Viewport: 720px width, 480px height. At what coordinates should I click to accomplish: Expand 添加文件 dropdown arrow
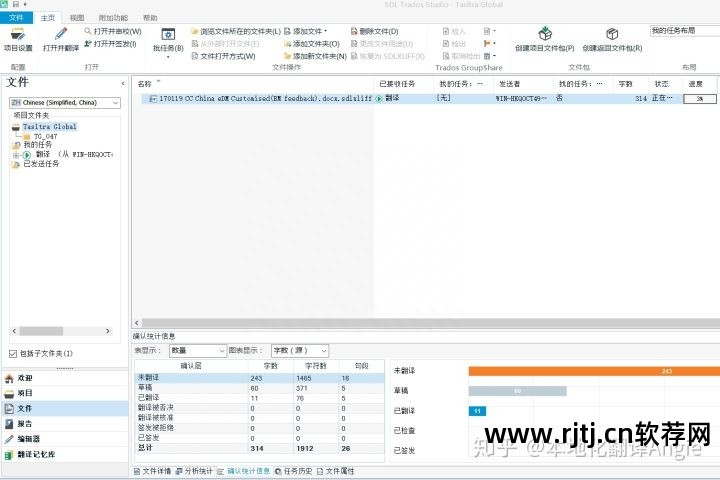326,31
